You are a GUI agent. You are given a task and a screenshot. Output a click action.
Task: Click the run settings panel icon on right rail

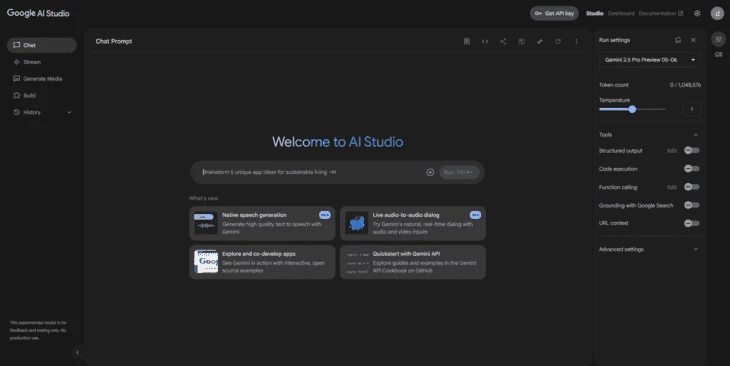pos(718,39)
